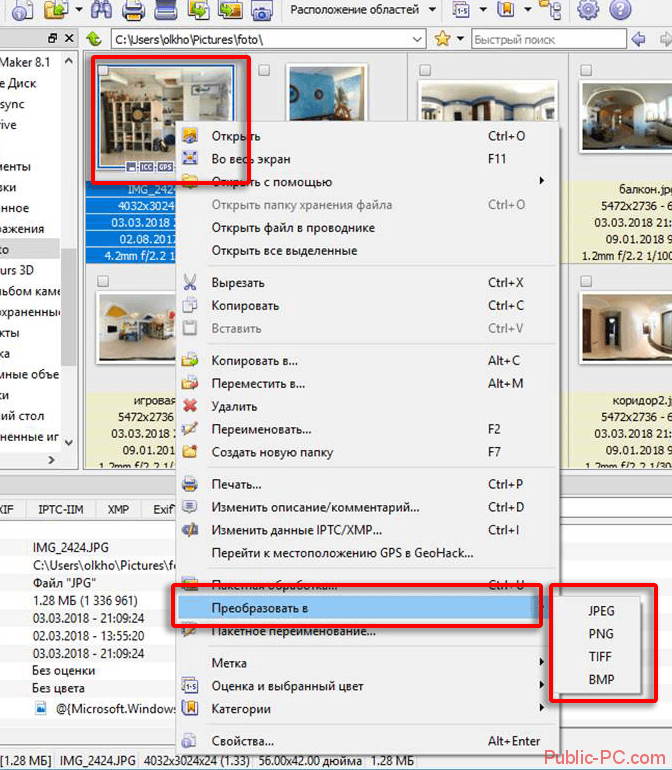Open settings with the gear icon
The image size is (672, 770).
point(589,11)
